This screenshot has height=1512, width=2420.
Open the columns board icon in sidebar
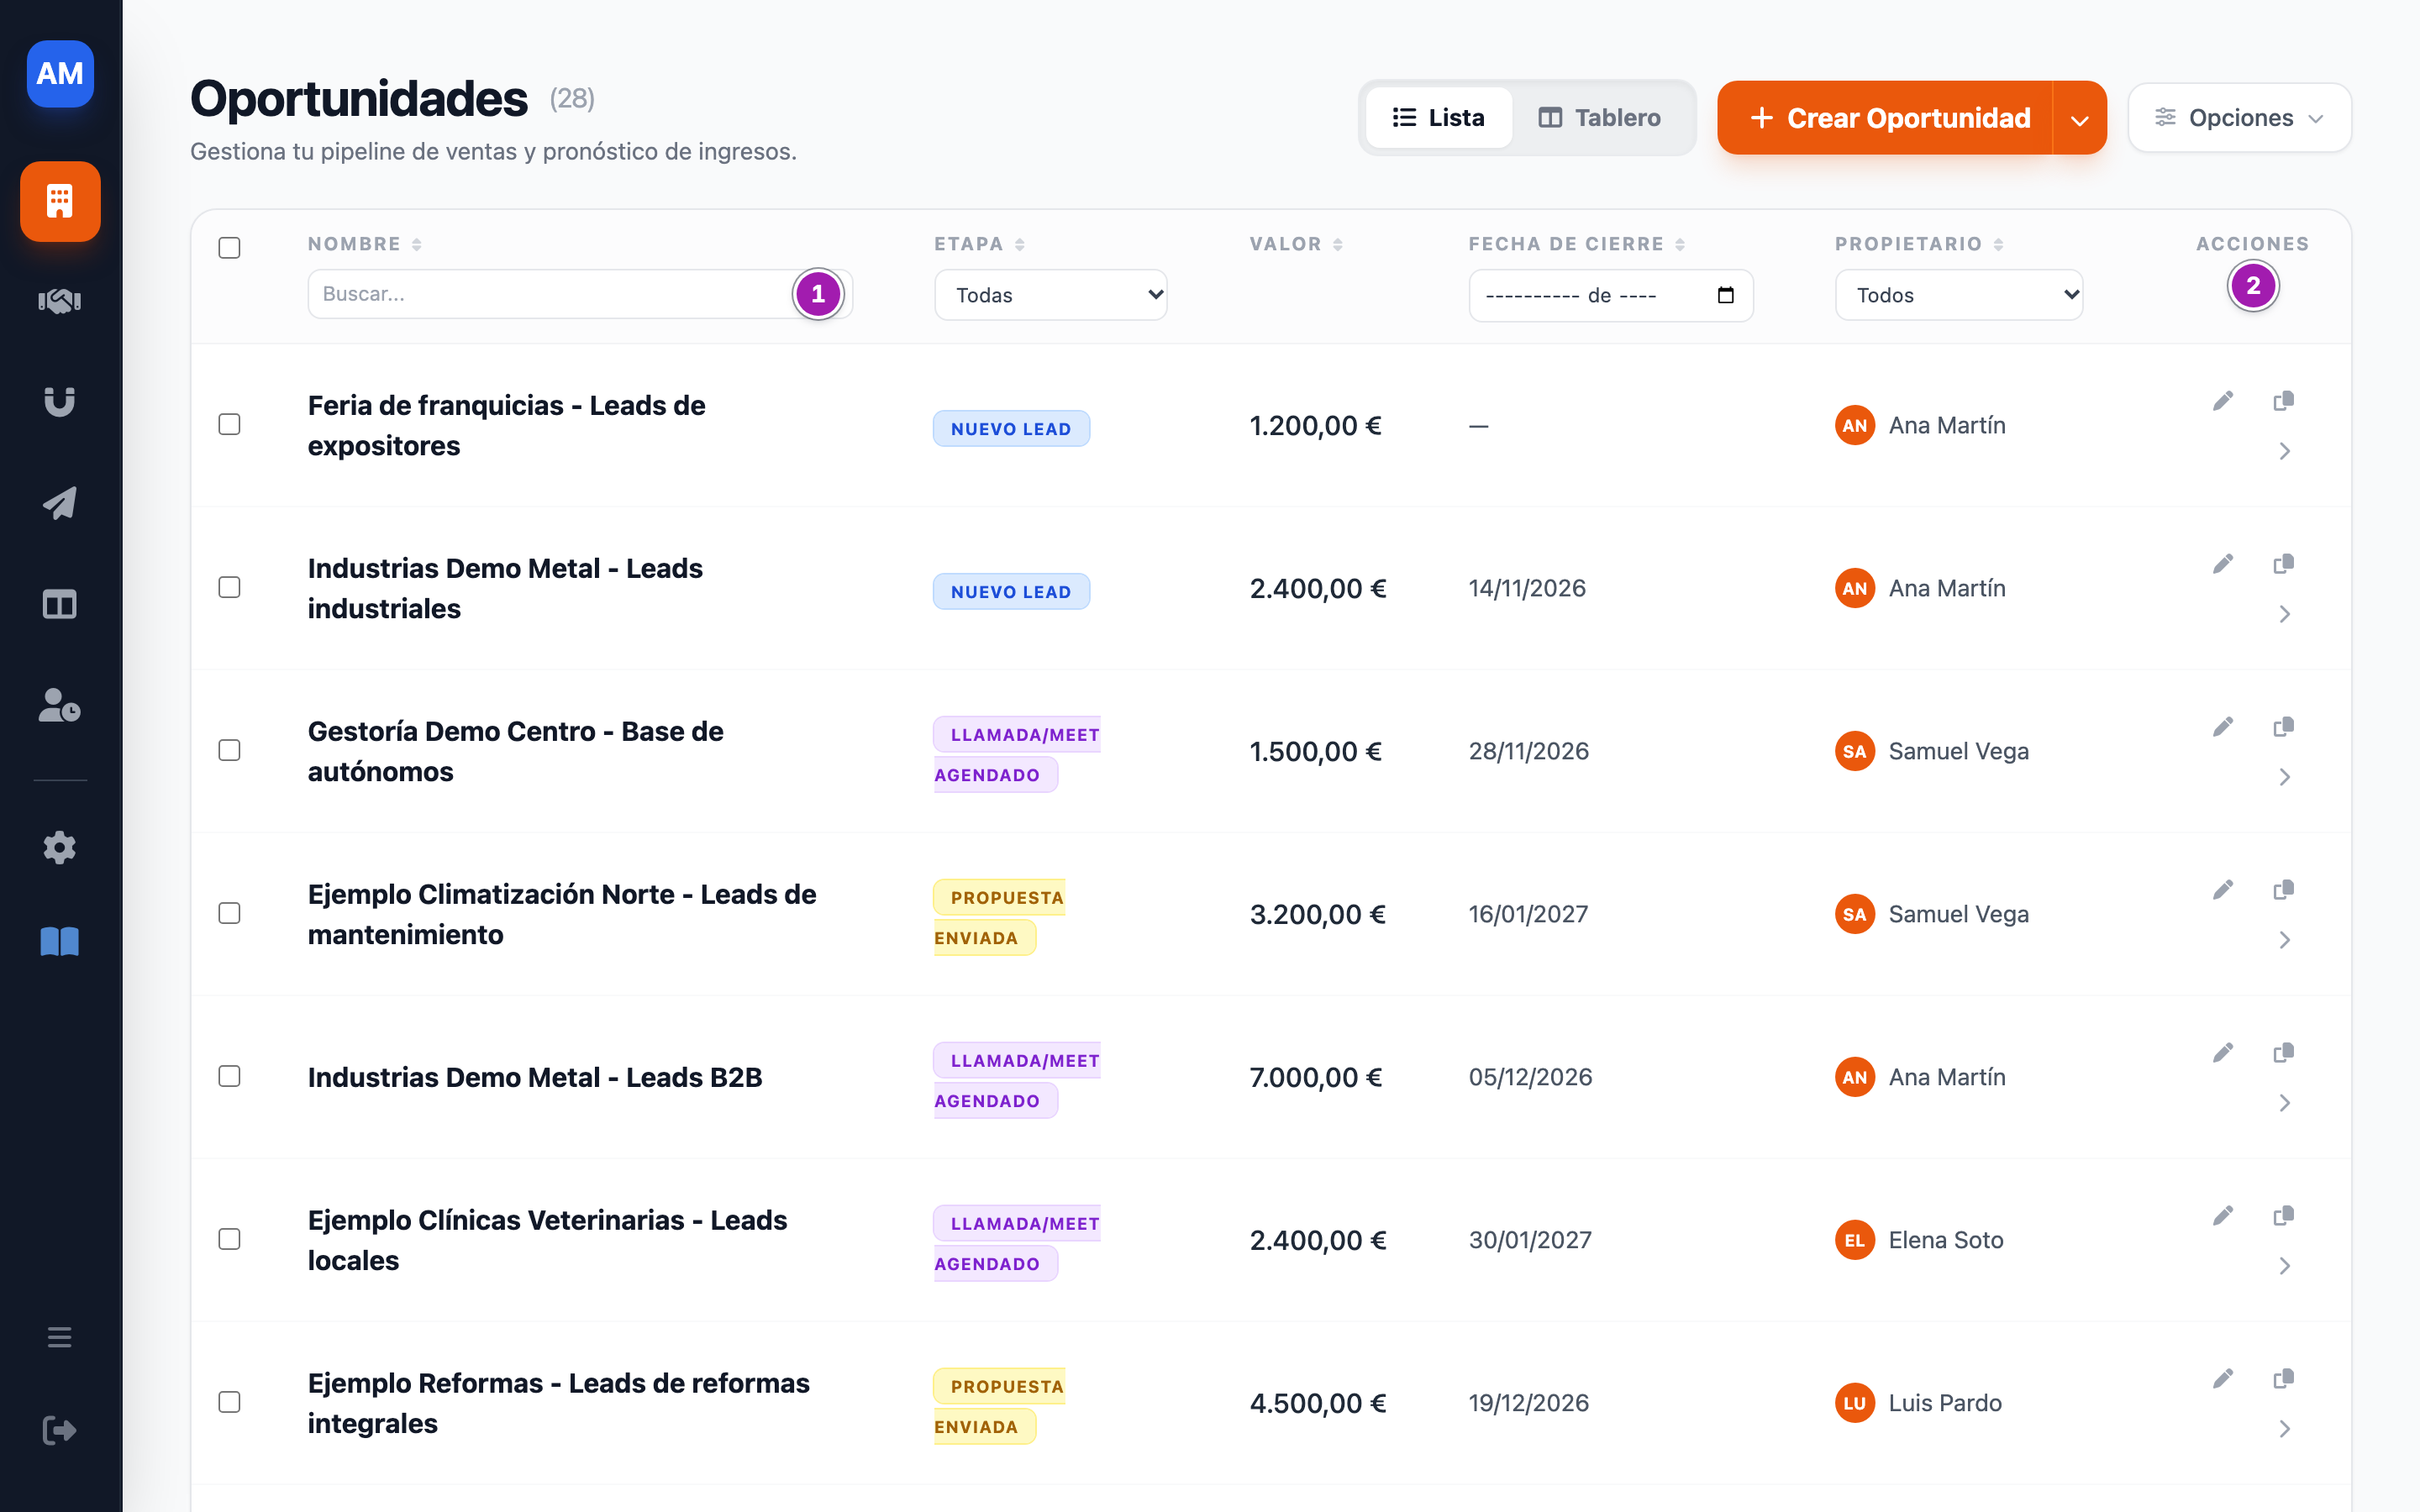tap(60, 604)
